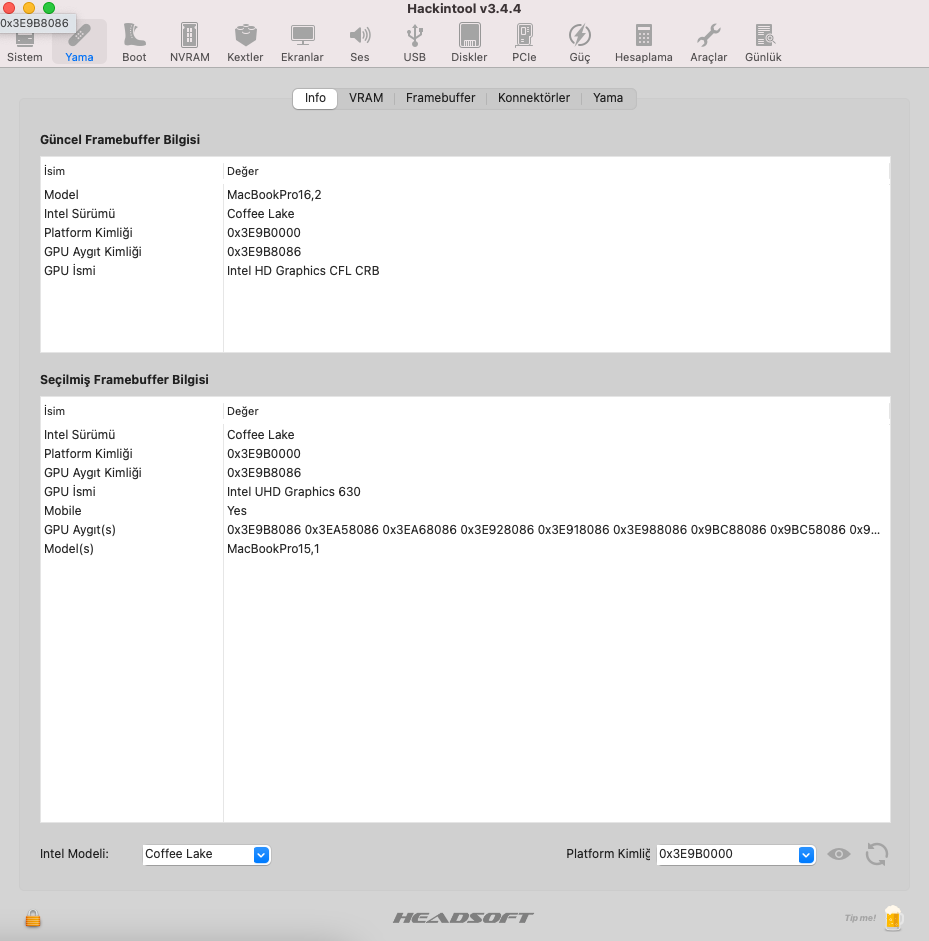This screenshot has width=929, height=941.
Task: Select the Kextler toolbar icon
Action: coord(245,43)
